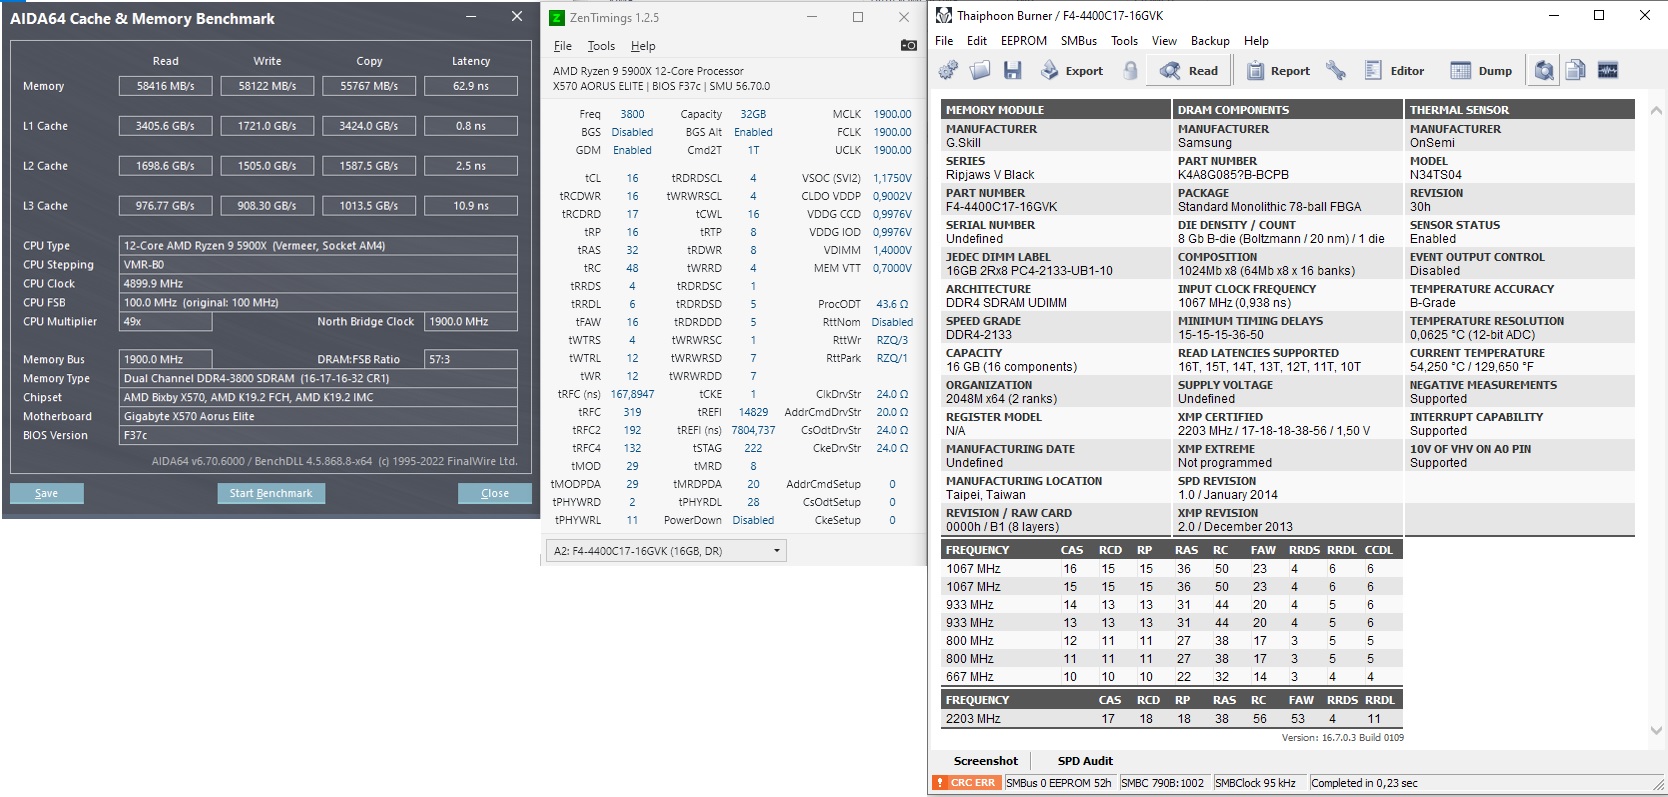Click the GDM Enabled value in ZenTimings
Screen dimensions: 1668x797
click(632, 150)
